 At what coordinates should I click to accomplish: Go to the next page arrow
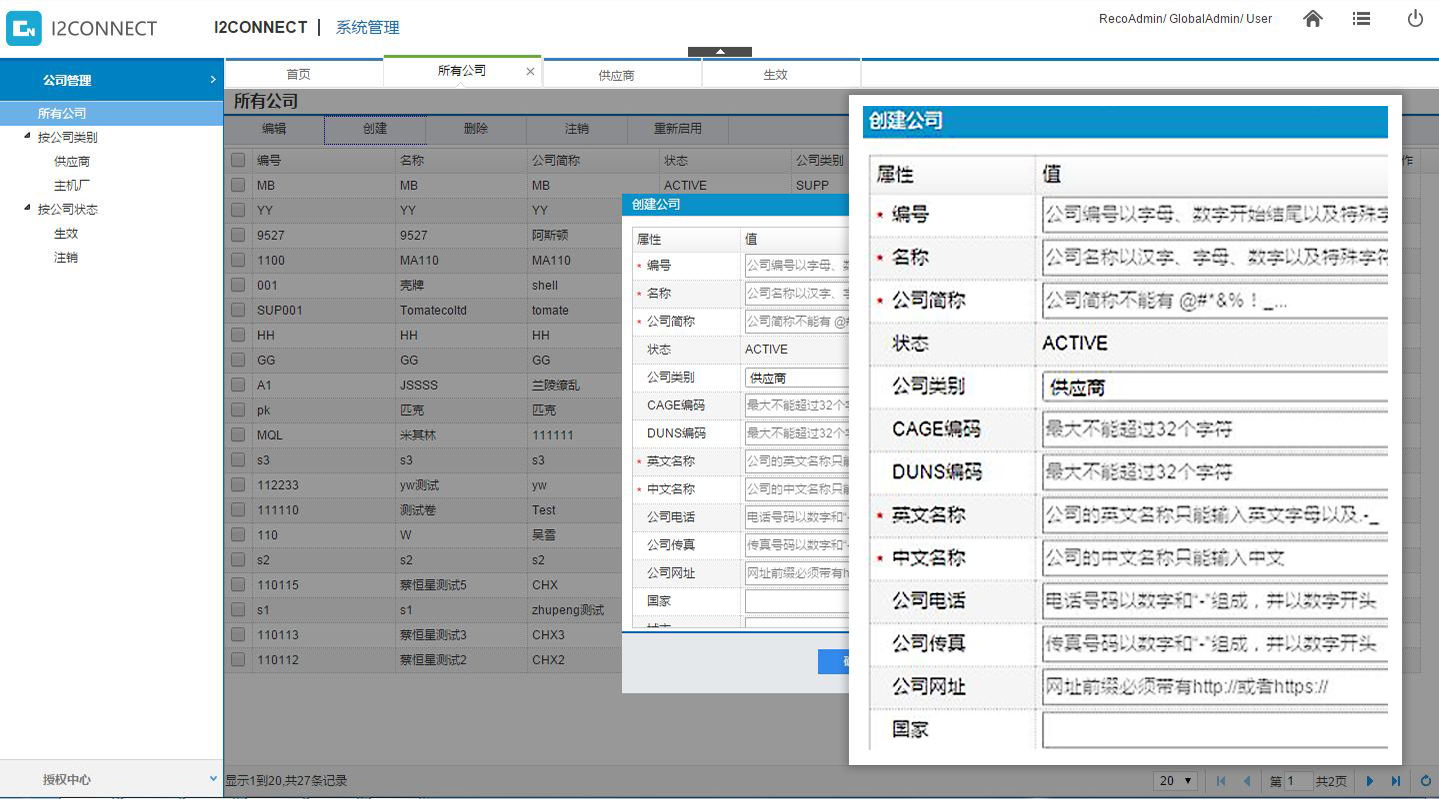pos(1370,781)
